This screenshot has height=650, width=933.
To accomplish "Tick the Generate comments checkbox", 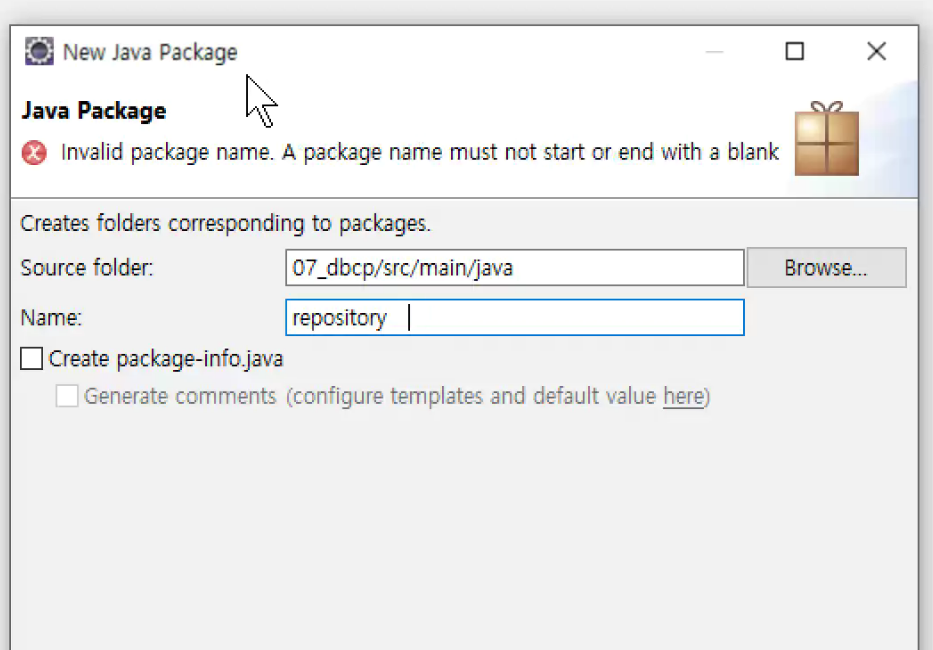I will click(x=67, y=396).
